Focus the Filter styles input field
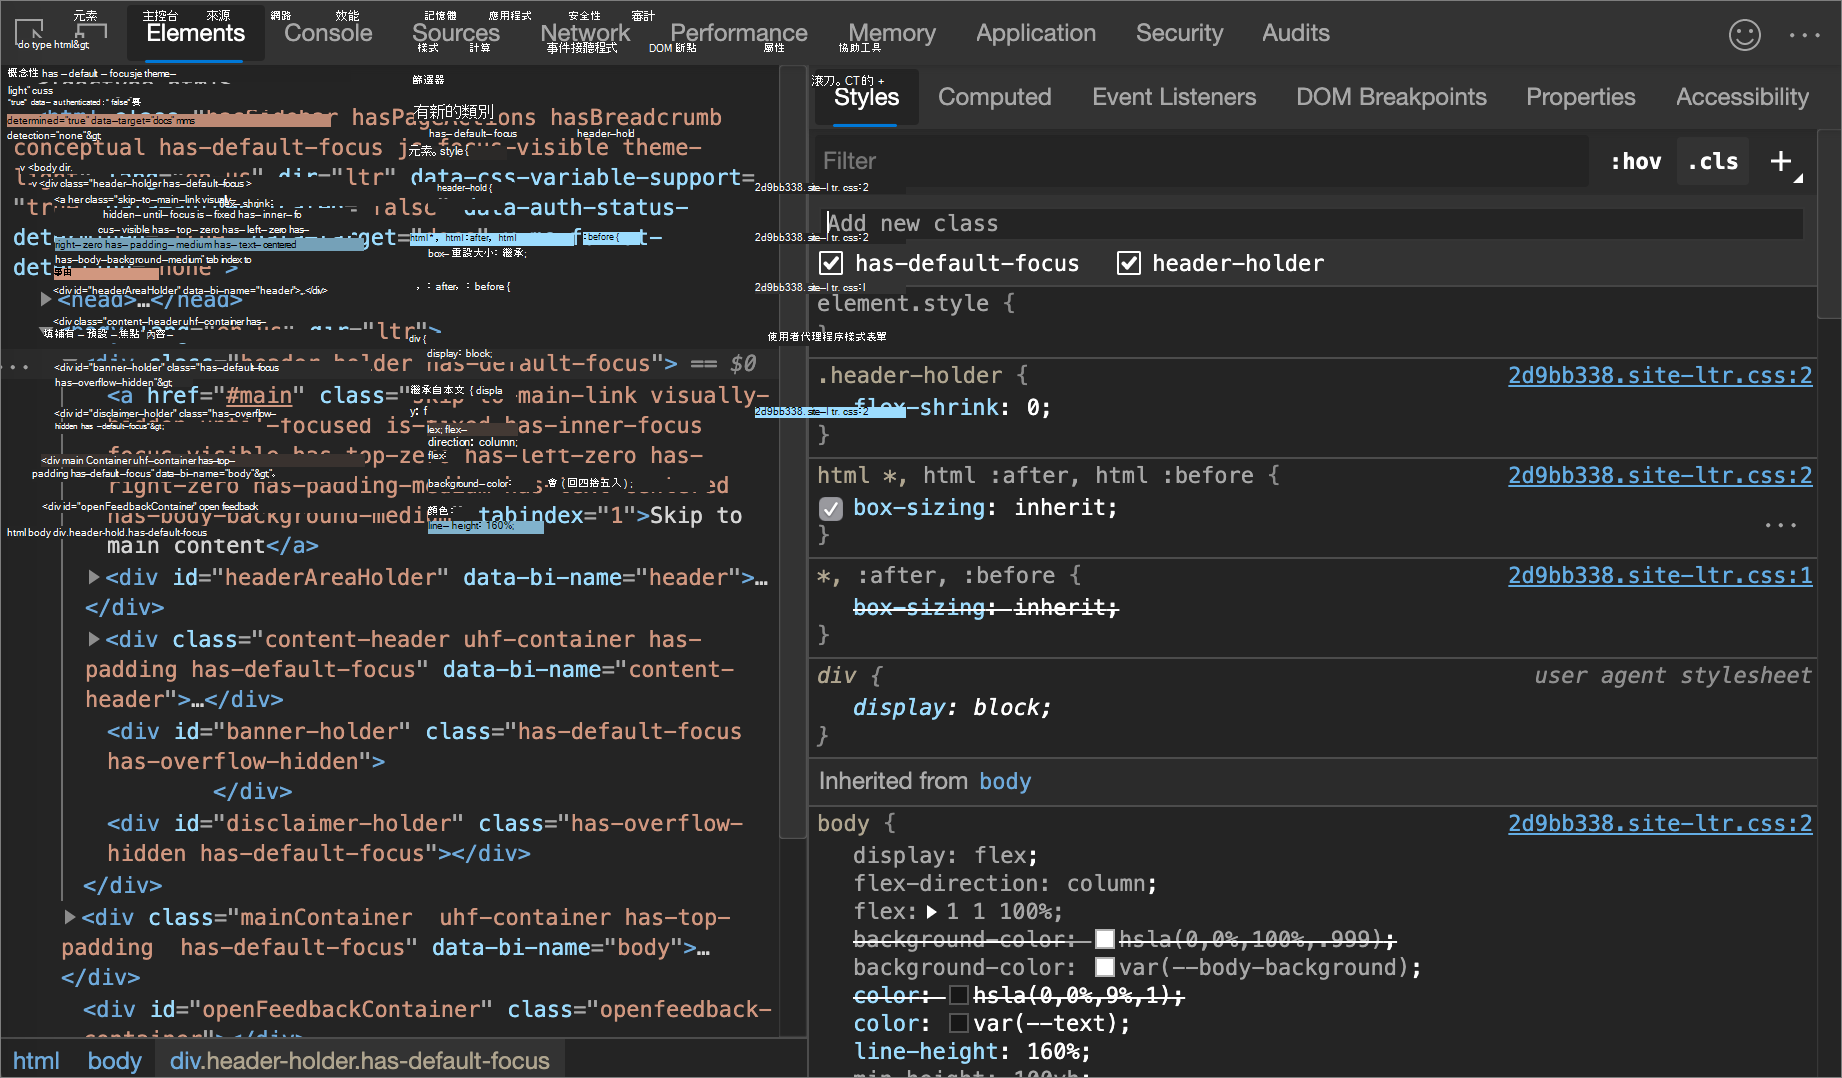The width and height of the screenshot is (1842, 1078). 1202,161
